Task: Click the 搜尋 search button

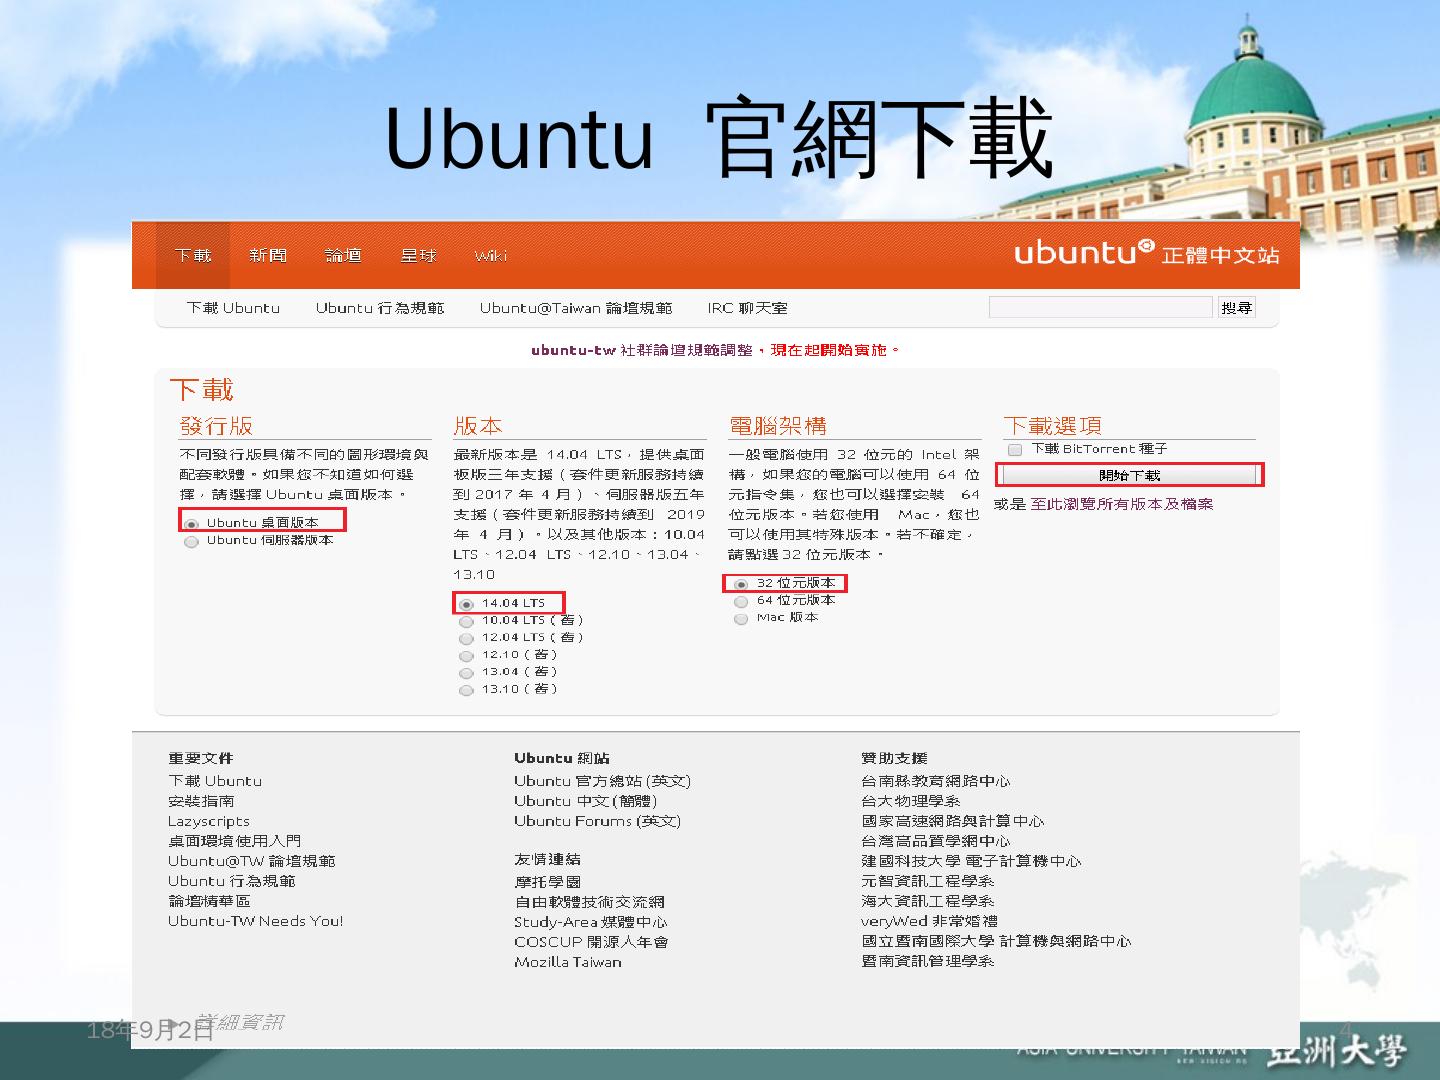Action: 1236,308
